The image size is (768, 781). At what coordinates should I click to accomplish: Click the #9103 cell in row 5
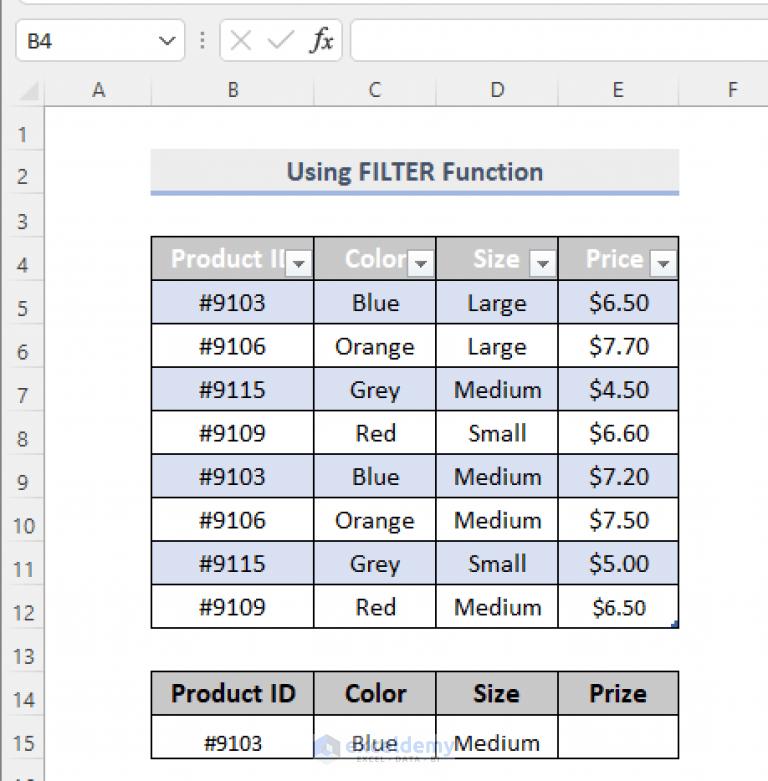[233, 302]
